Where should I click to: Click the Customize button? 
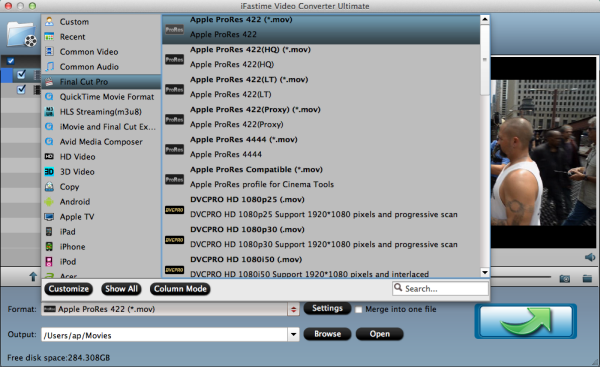point(69,289)
